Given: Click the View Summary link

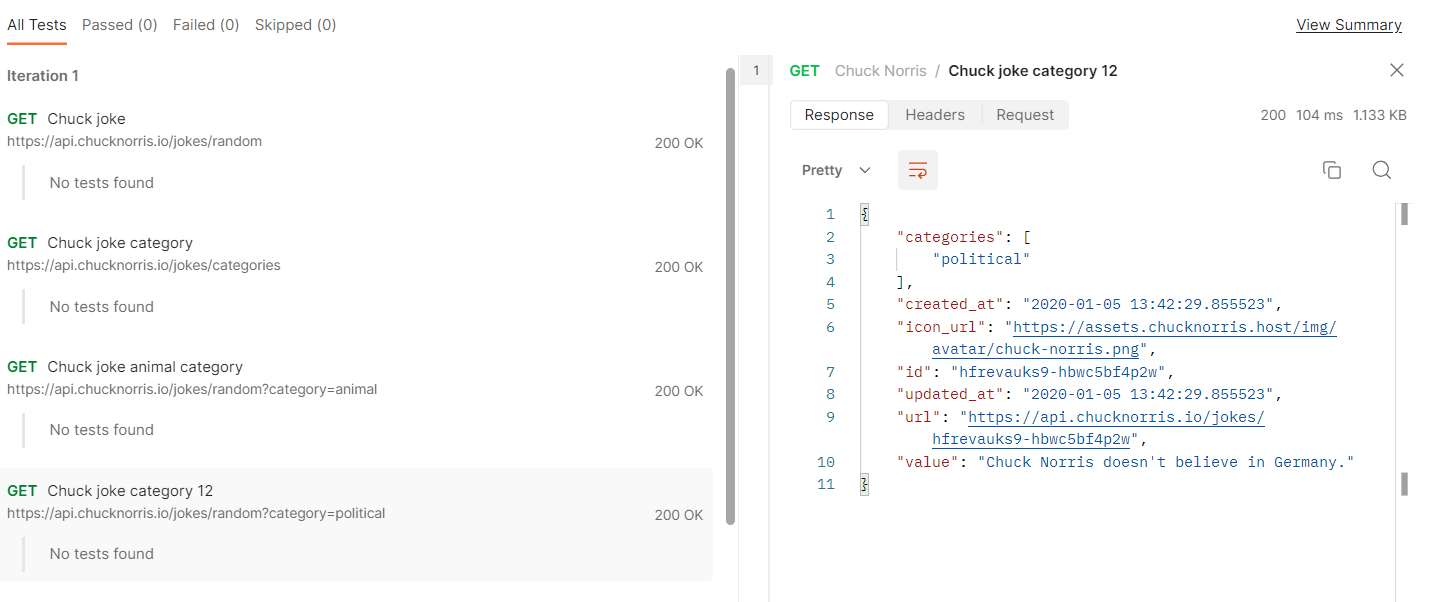Looking at the screenshot, I should [1349, 25].
